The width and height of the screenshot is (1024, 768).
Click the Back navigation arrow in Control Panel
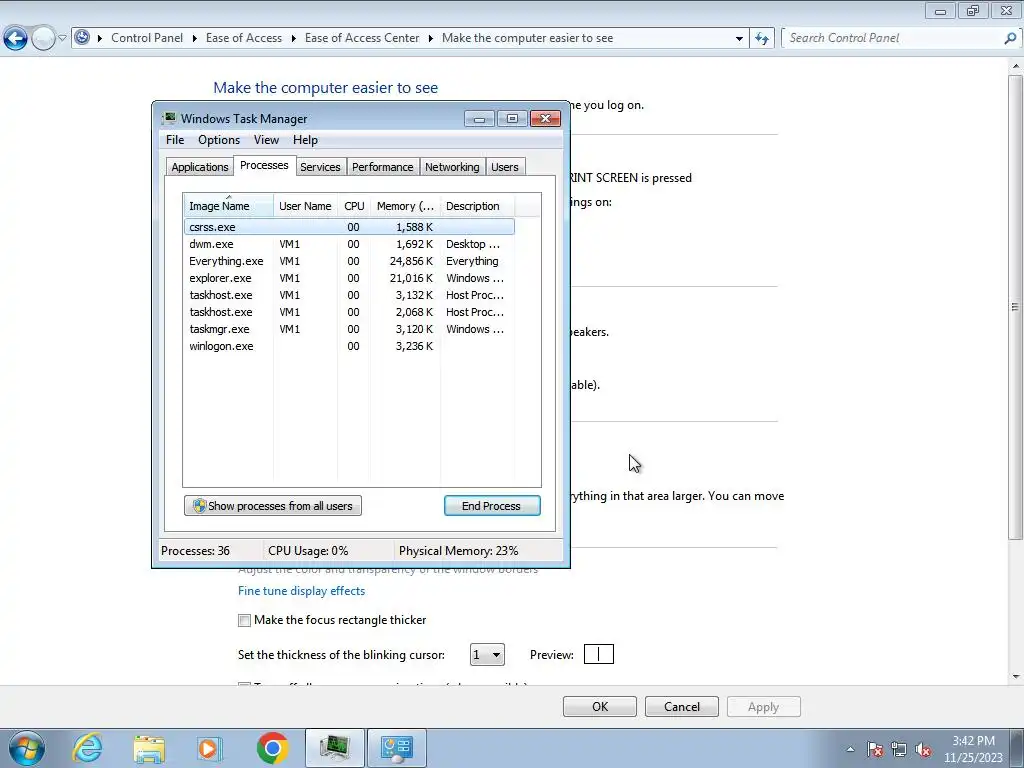16,39
